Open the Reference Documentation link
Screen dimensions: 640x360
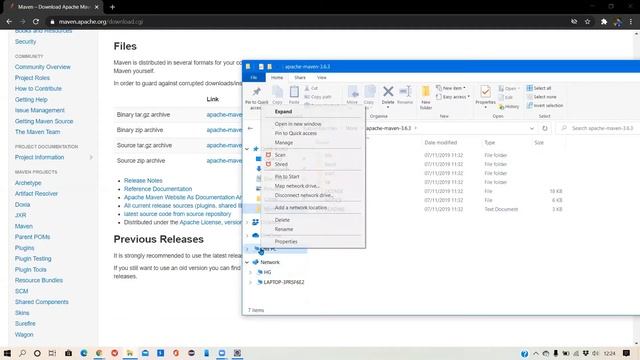pyautogui.click(x=158, y=189)
